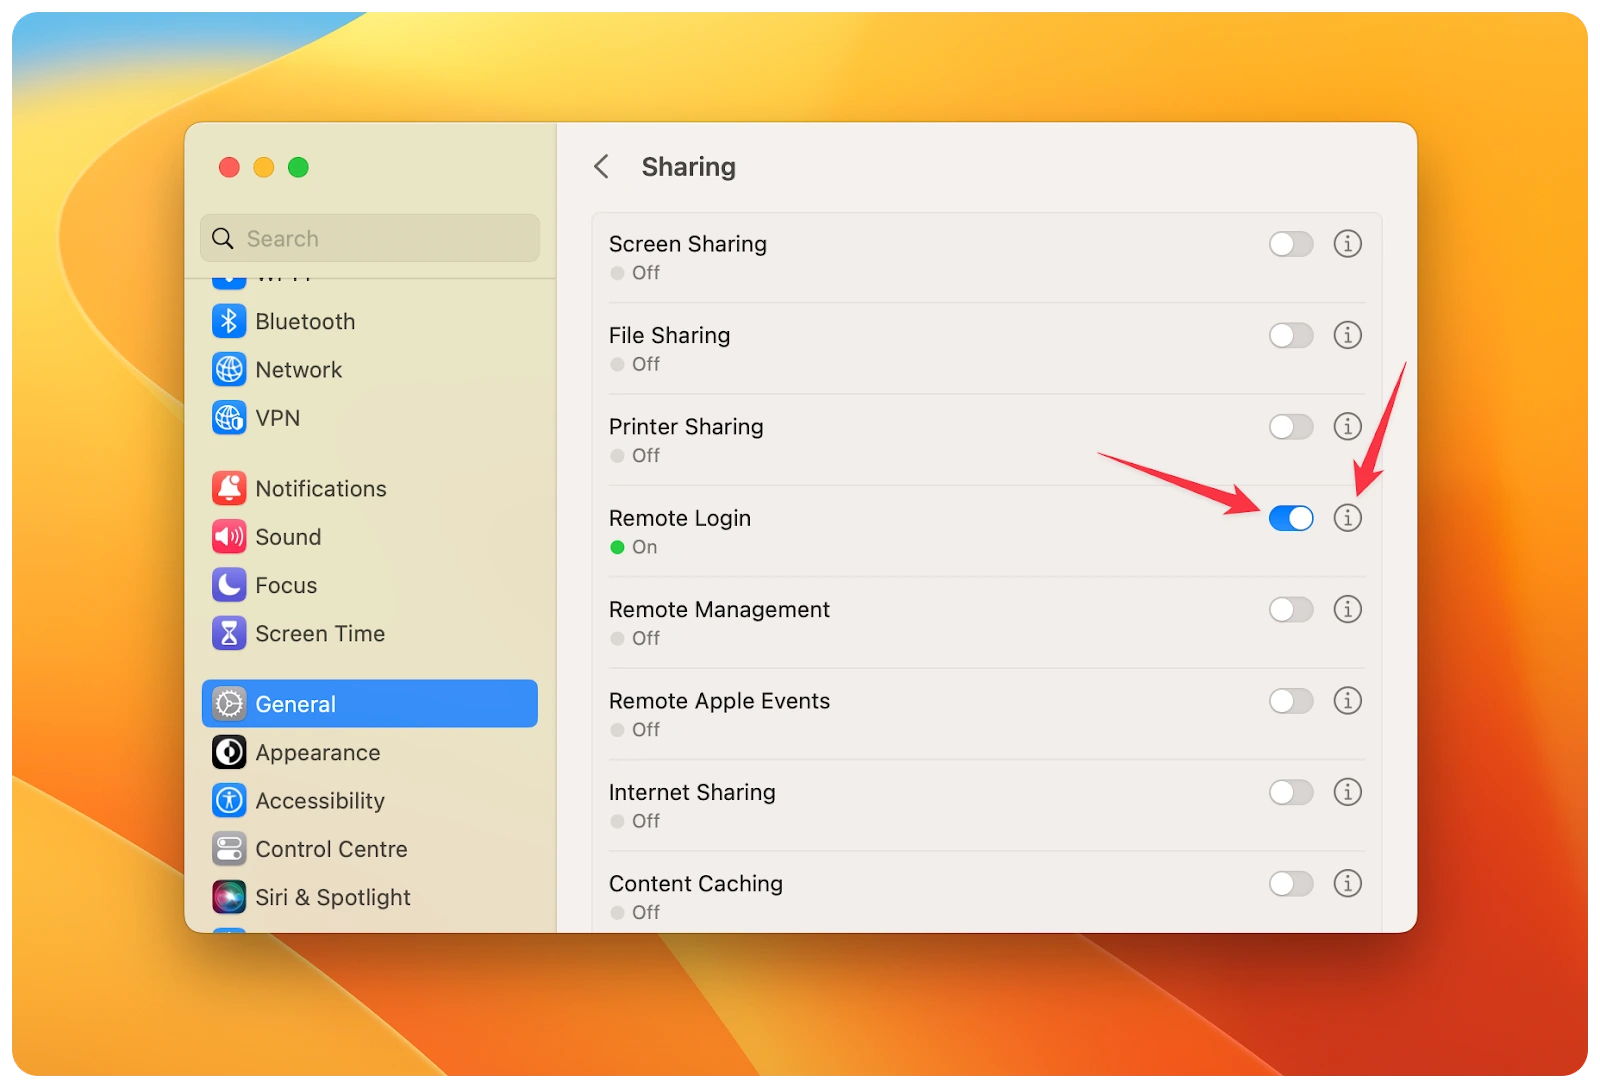The width and height of the screenshot is (1600, 1088).
Task: Open Focus settings pane
Action: coord(370,584)
